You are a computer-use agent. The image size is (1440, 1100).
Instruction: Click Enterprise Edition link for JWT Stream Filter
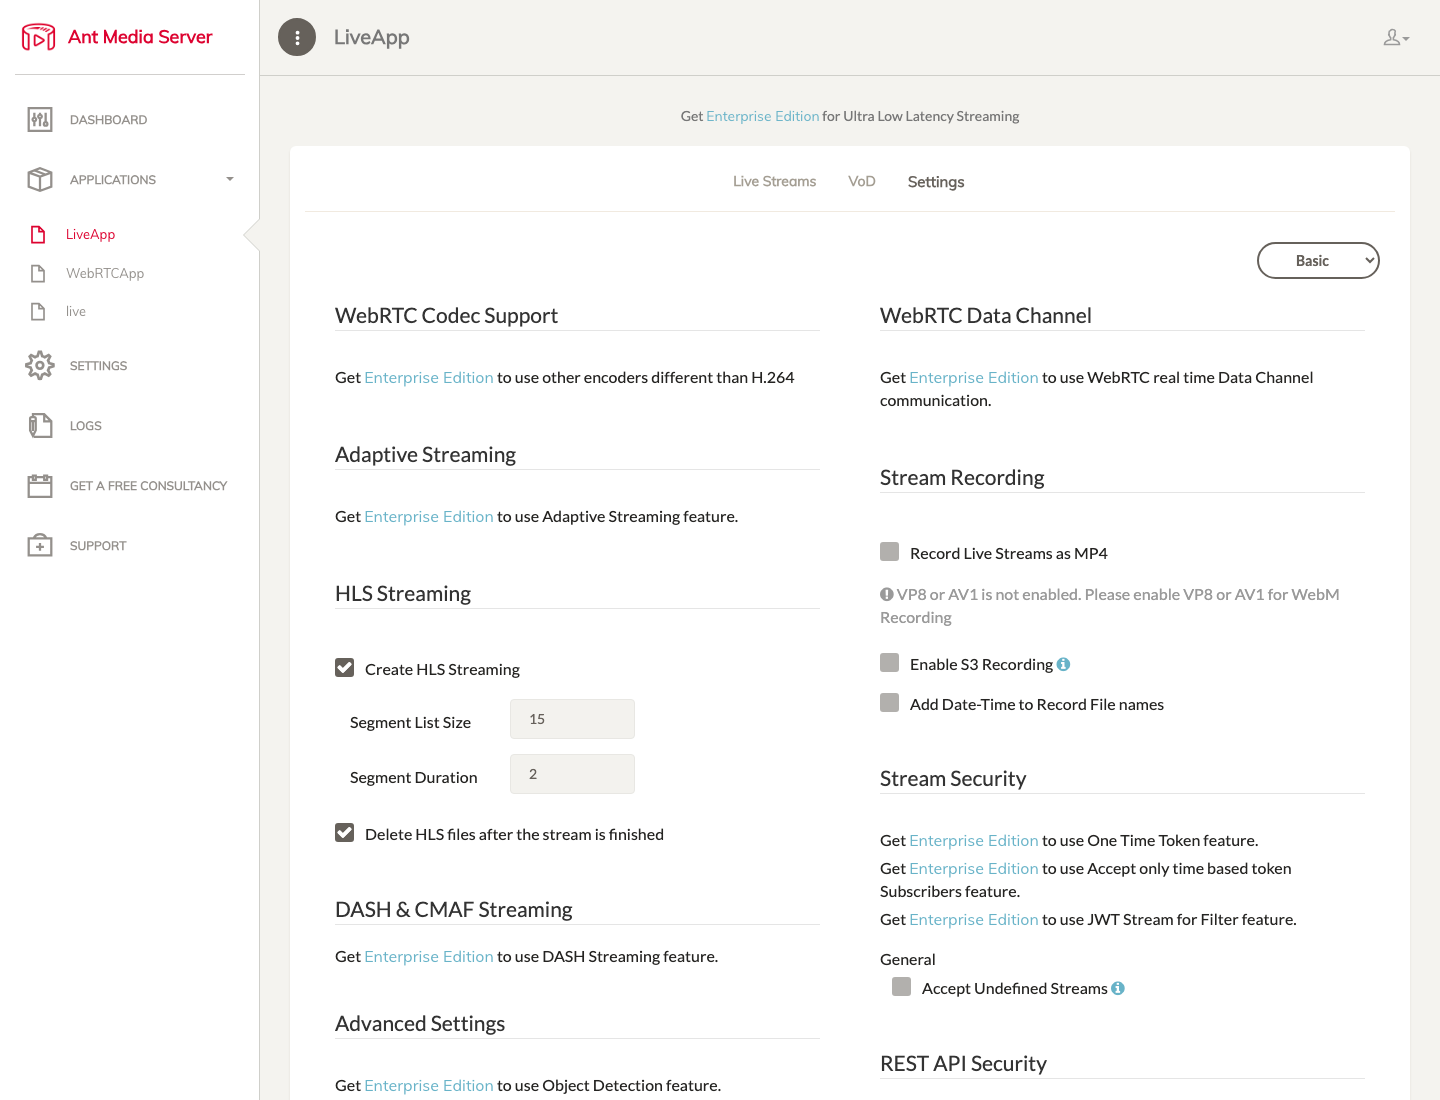(974, 919)
